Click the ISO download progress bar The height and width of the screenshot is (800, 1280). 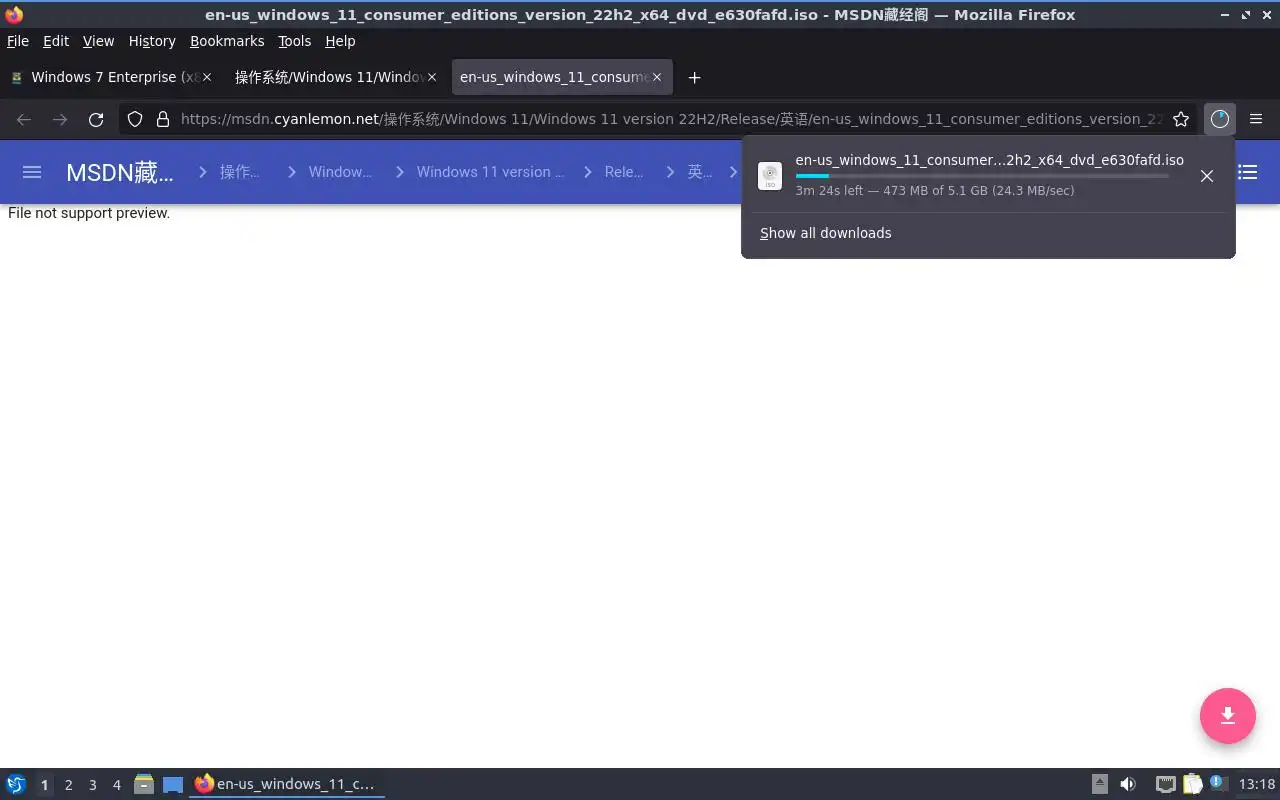(x=981, y=176)
